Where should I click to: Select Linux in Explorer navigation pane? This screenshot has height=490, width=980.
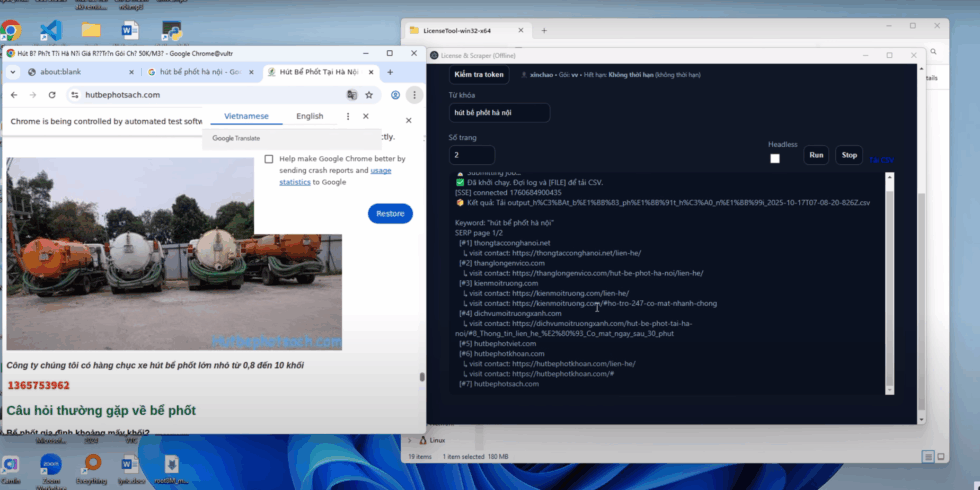click(438, 440)
